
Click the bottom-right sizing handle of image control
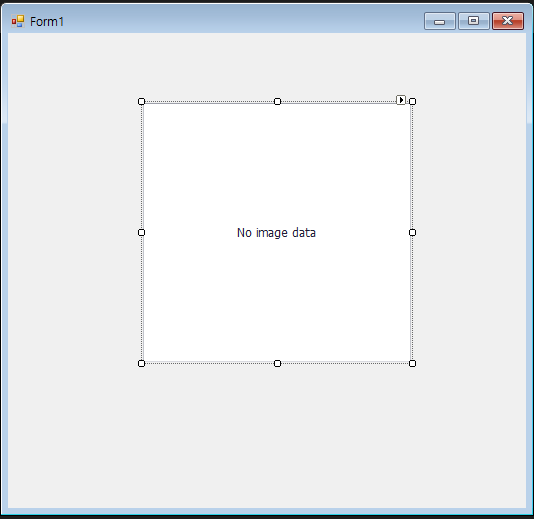412,364
